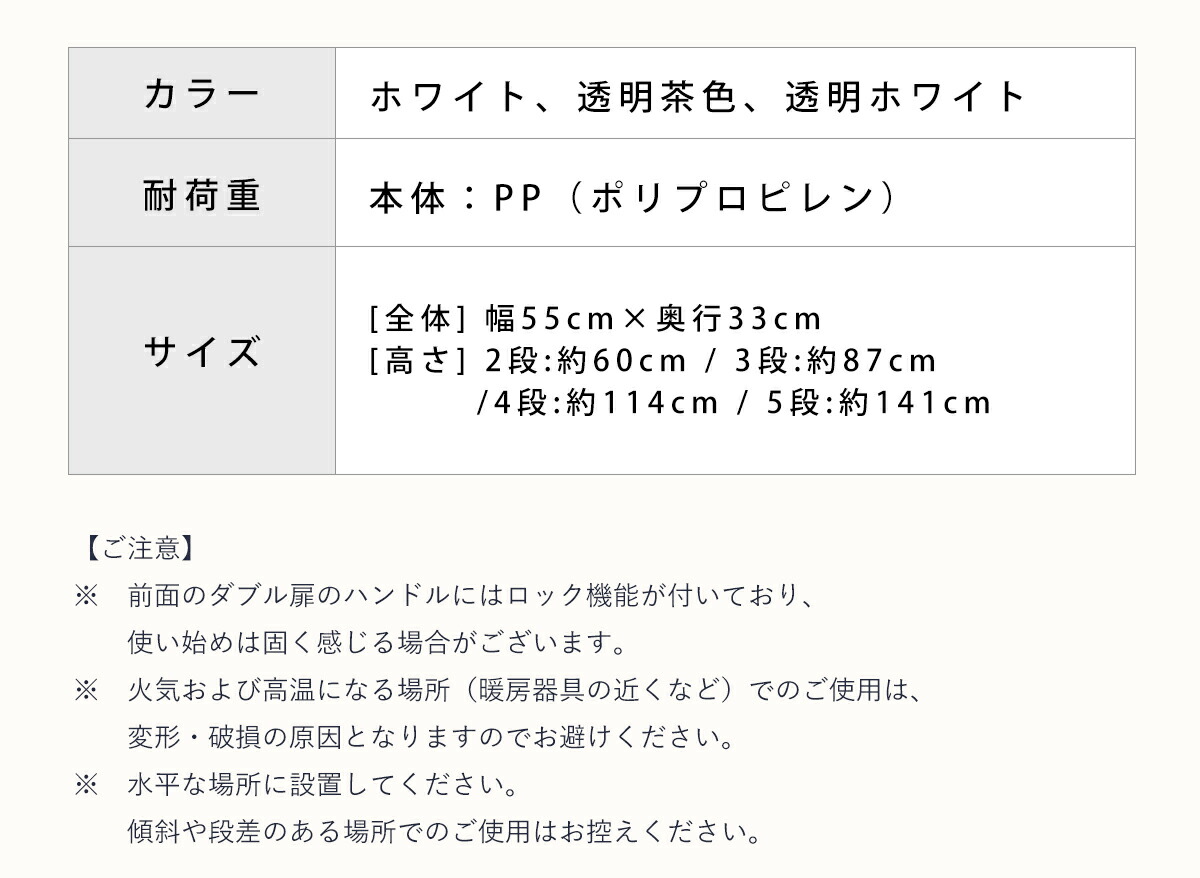This screenshot has width=1200, height=878.
Task: Click the 本体：PP（ポリプロピレン） text
Action: (x=632, y=199)
